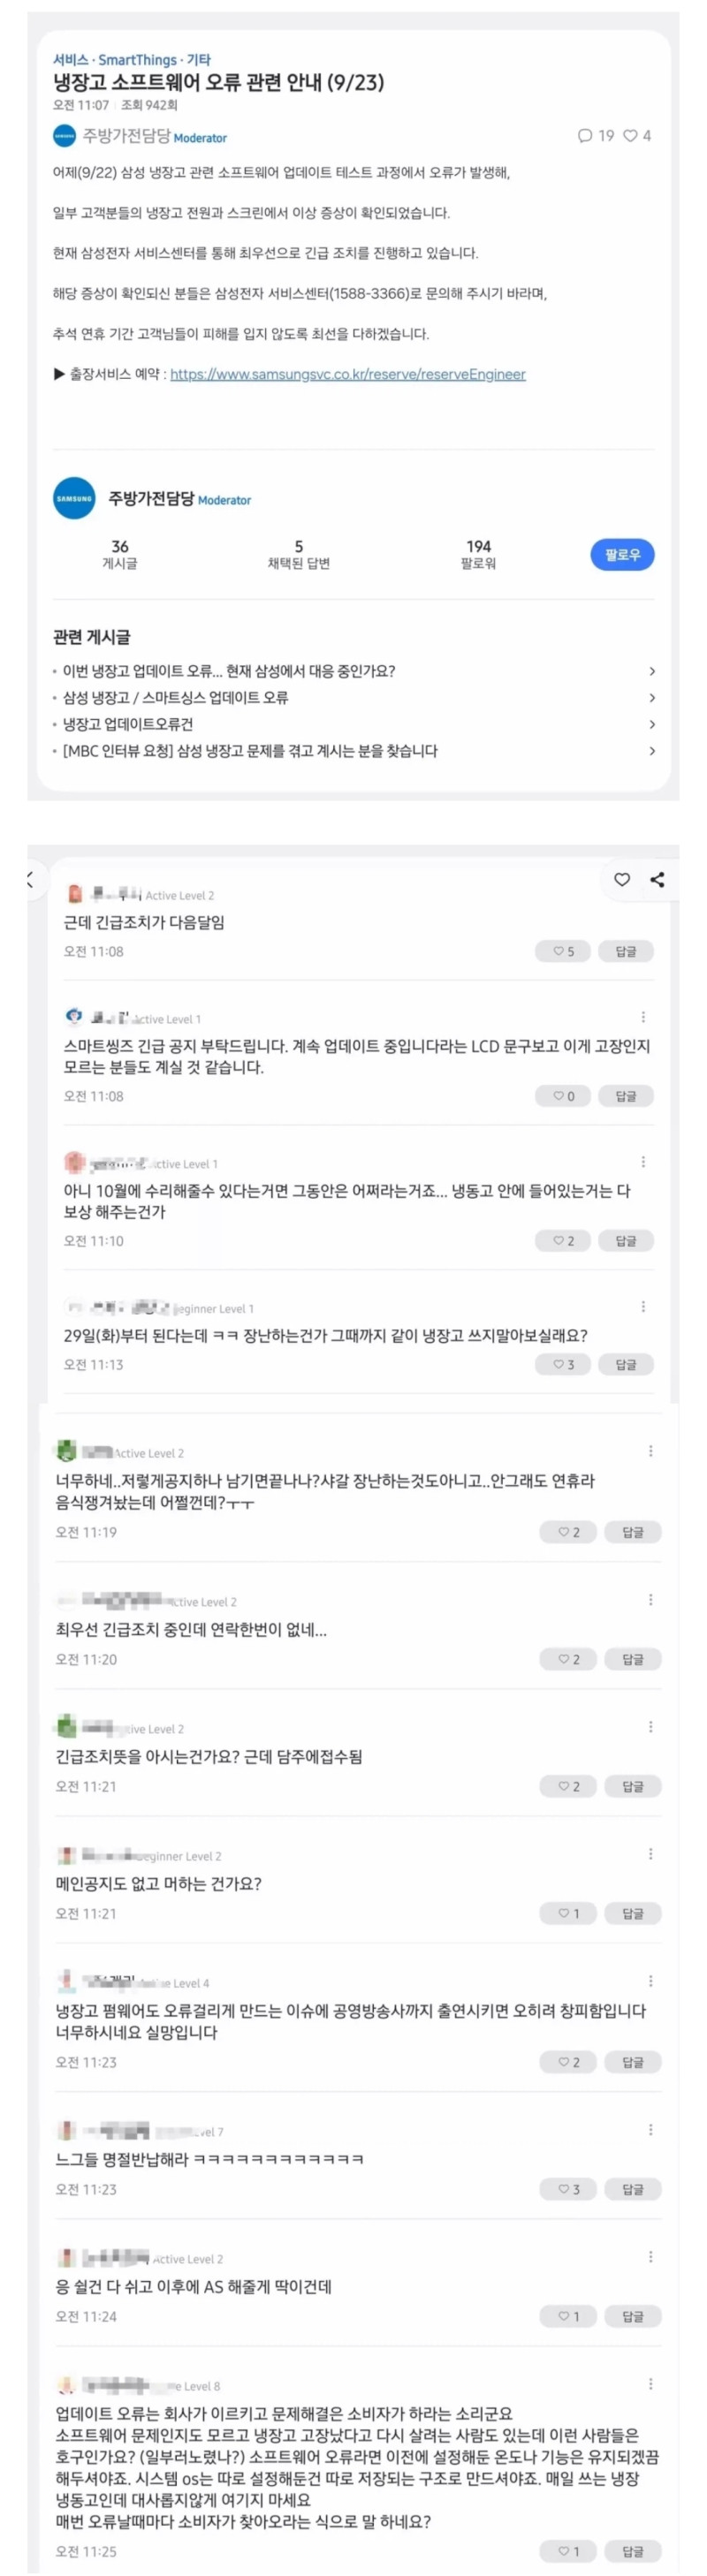This screenshot has height=2576, width=707.
Task: Like the comment '메인공지도 없고 머하는 건가요?'
Action: (x=568, y=1913)
